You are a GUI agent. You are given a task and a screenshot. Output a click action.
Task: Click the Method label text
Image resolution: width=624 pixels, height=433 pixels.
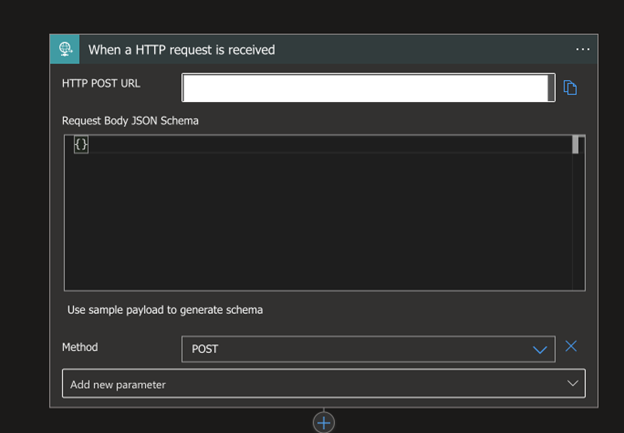(80, 348)
